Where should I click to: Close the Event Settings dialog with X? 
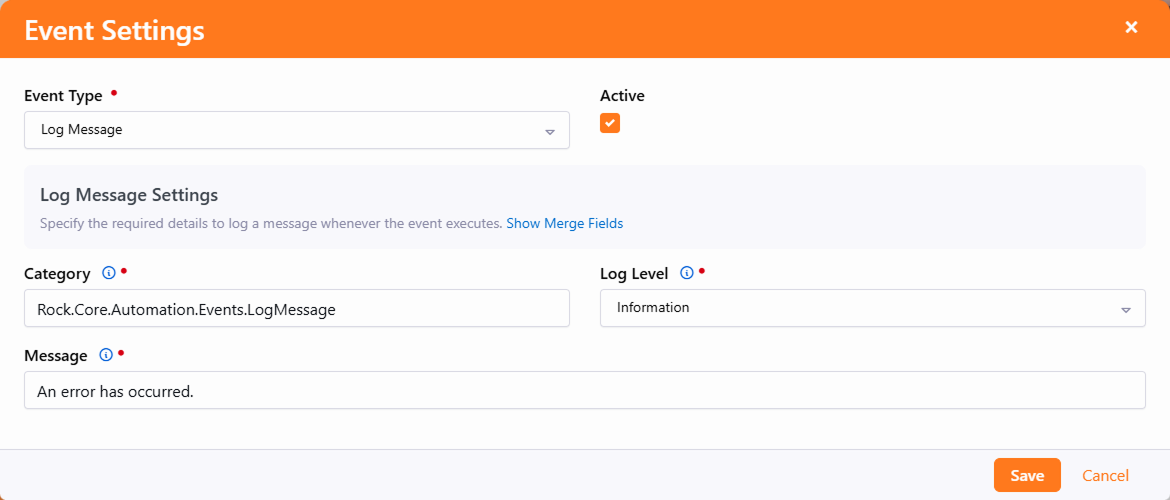(x=1131, y=28)
